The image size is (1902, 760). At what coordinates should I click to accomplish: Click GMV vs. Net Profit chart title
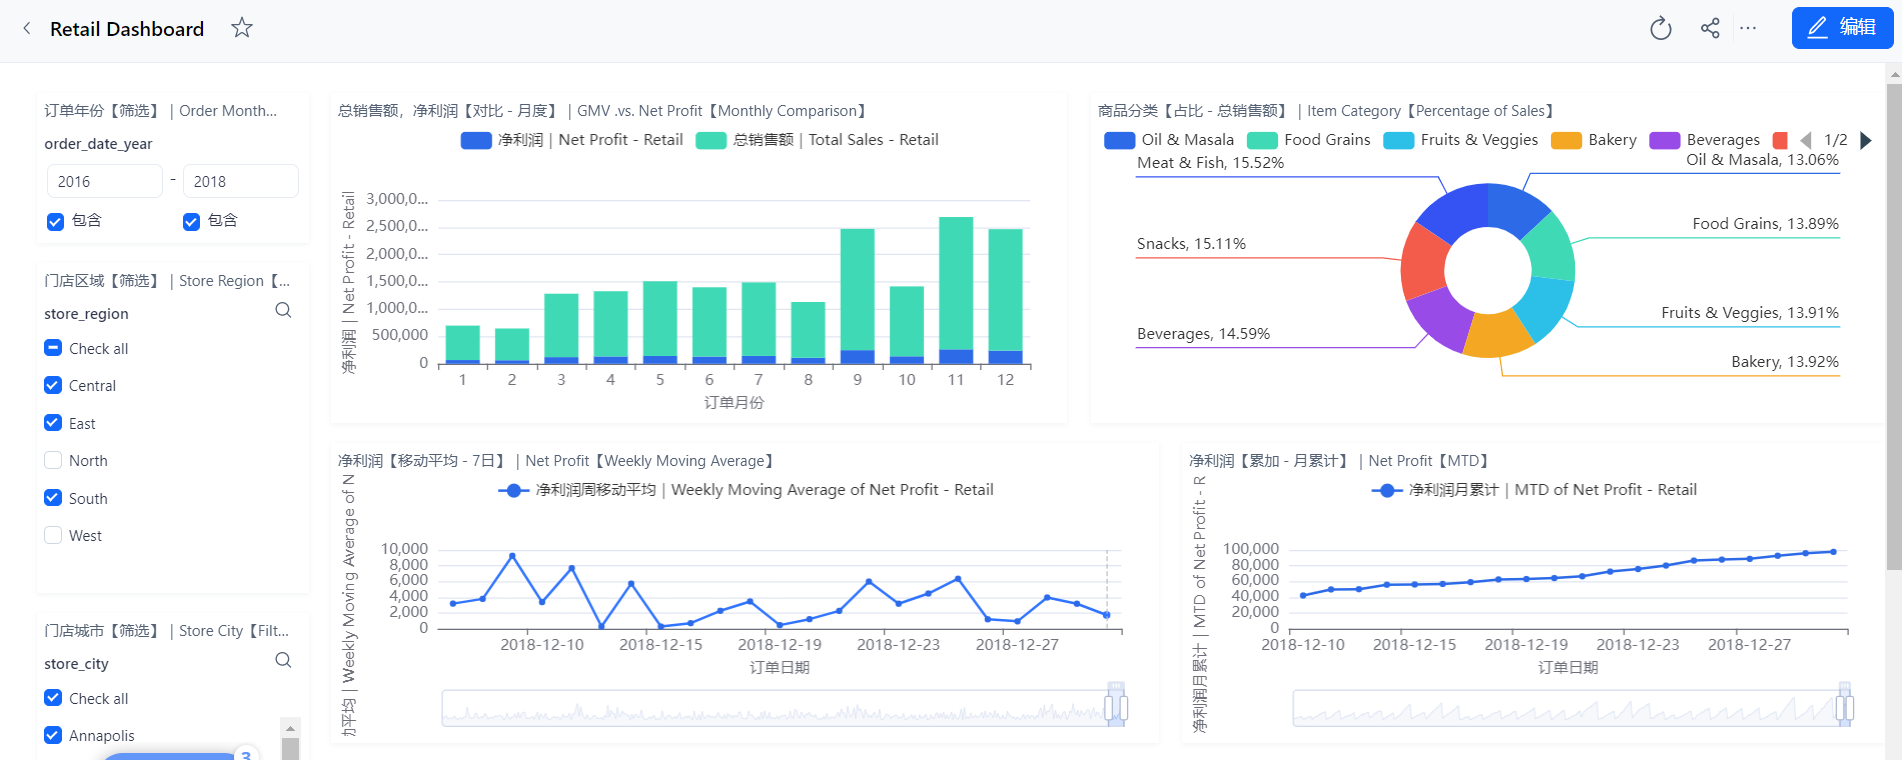pos(602,111)
